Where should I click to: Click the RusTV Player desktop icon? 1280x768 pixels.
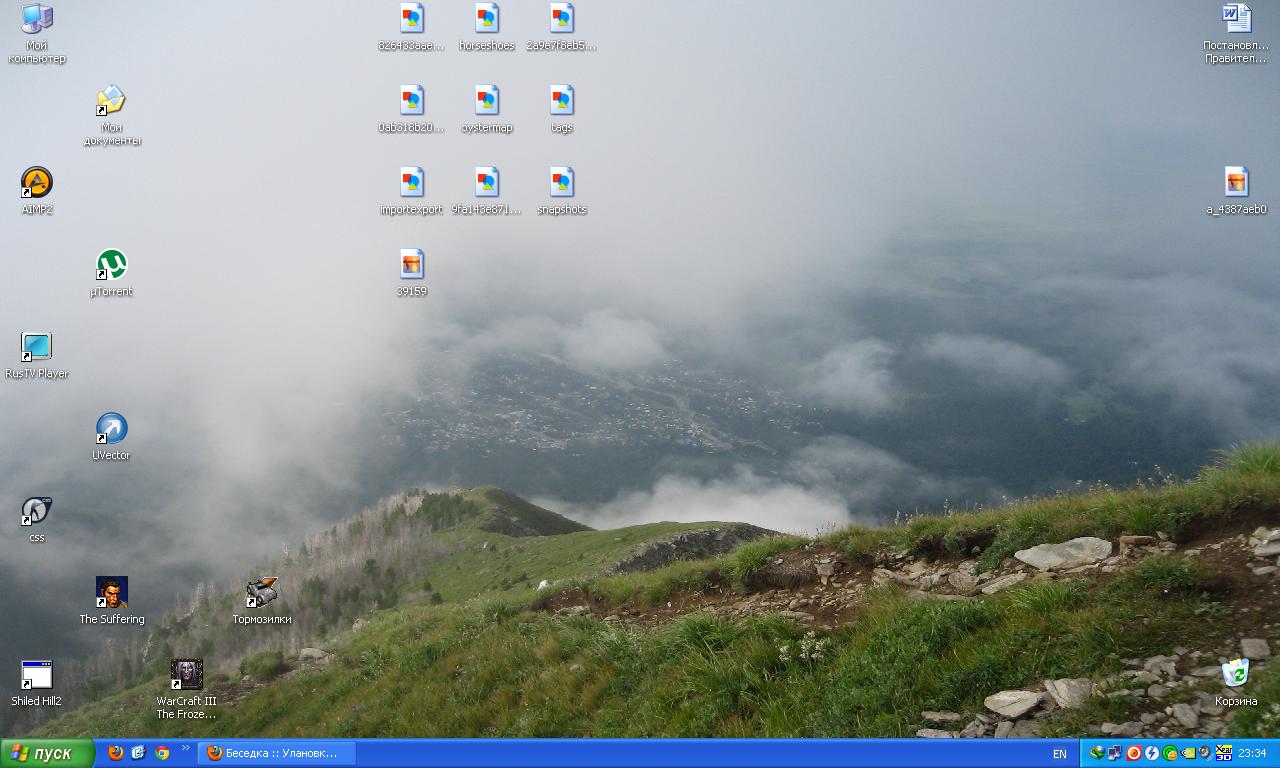point(37,347)
